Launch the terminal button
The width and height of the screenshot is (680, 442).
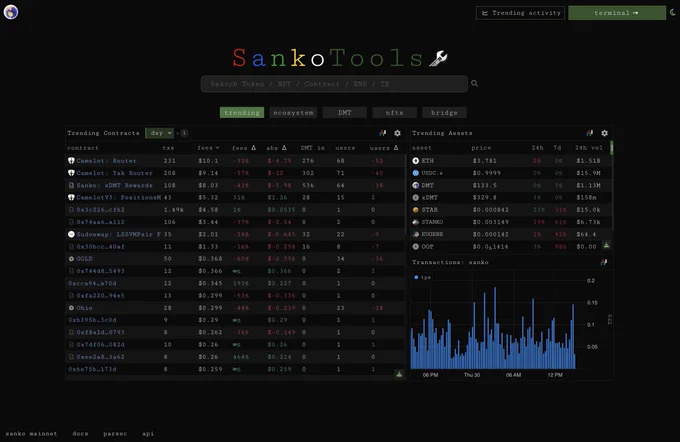pyautogui.click(x=617, y=13)
